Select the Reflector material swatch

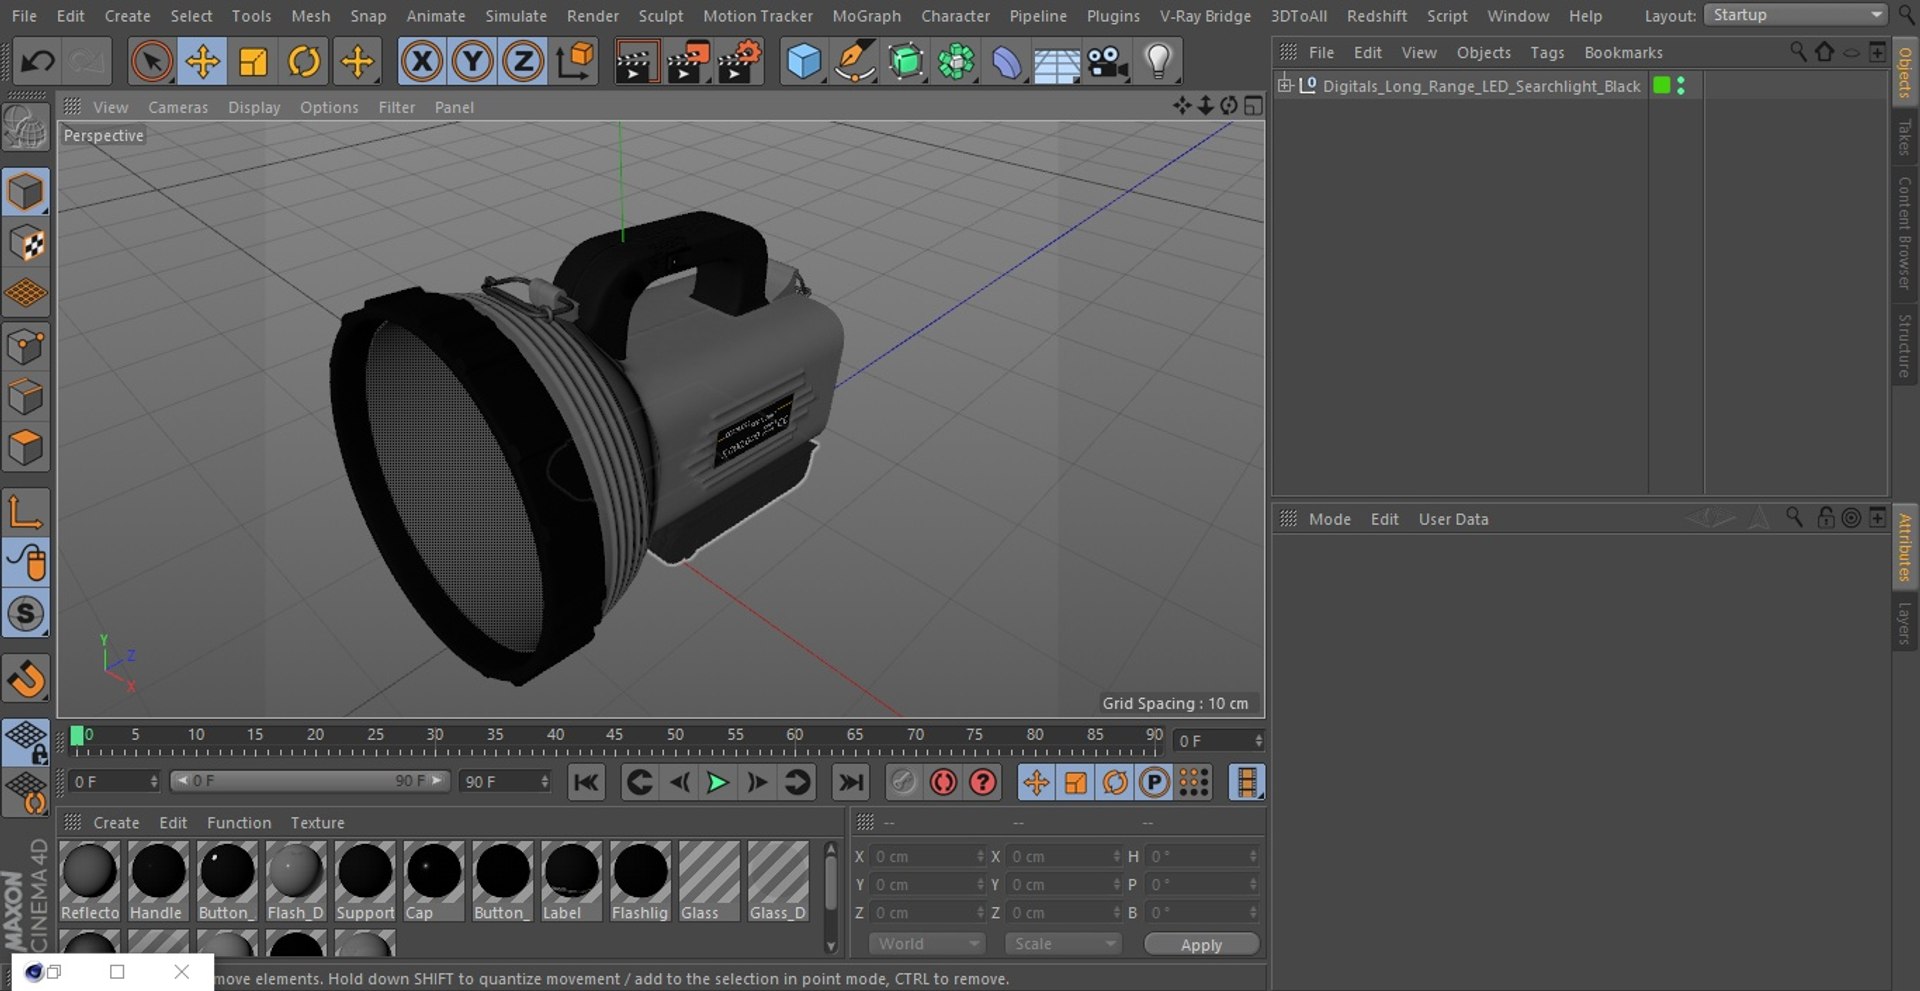(90, 880)
